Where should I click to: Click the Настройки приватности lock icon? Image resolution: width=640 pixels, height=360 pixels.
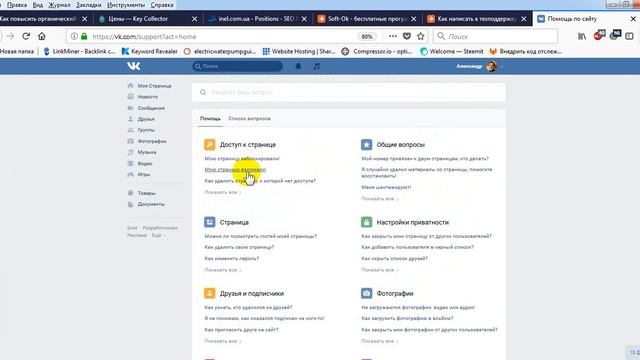(367, 222)
